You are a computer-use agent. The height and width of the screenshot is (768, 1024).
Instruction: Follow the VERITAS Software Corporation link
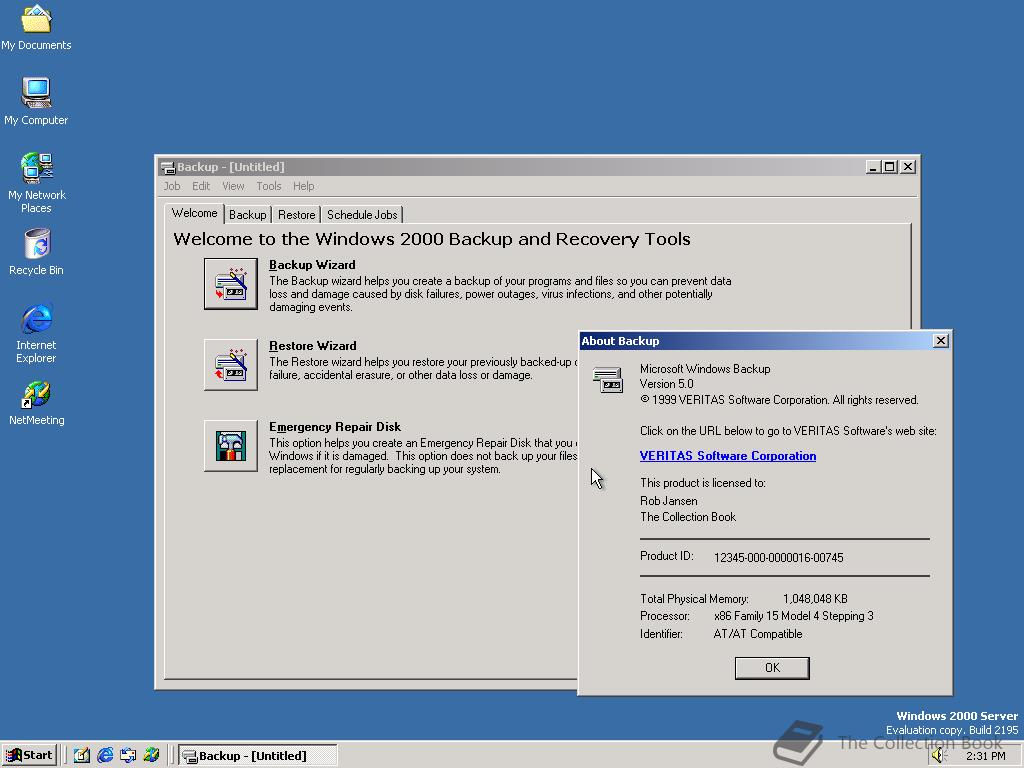[x=728, y=456]
